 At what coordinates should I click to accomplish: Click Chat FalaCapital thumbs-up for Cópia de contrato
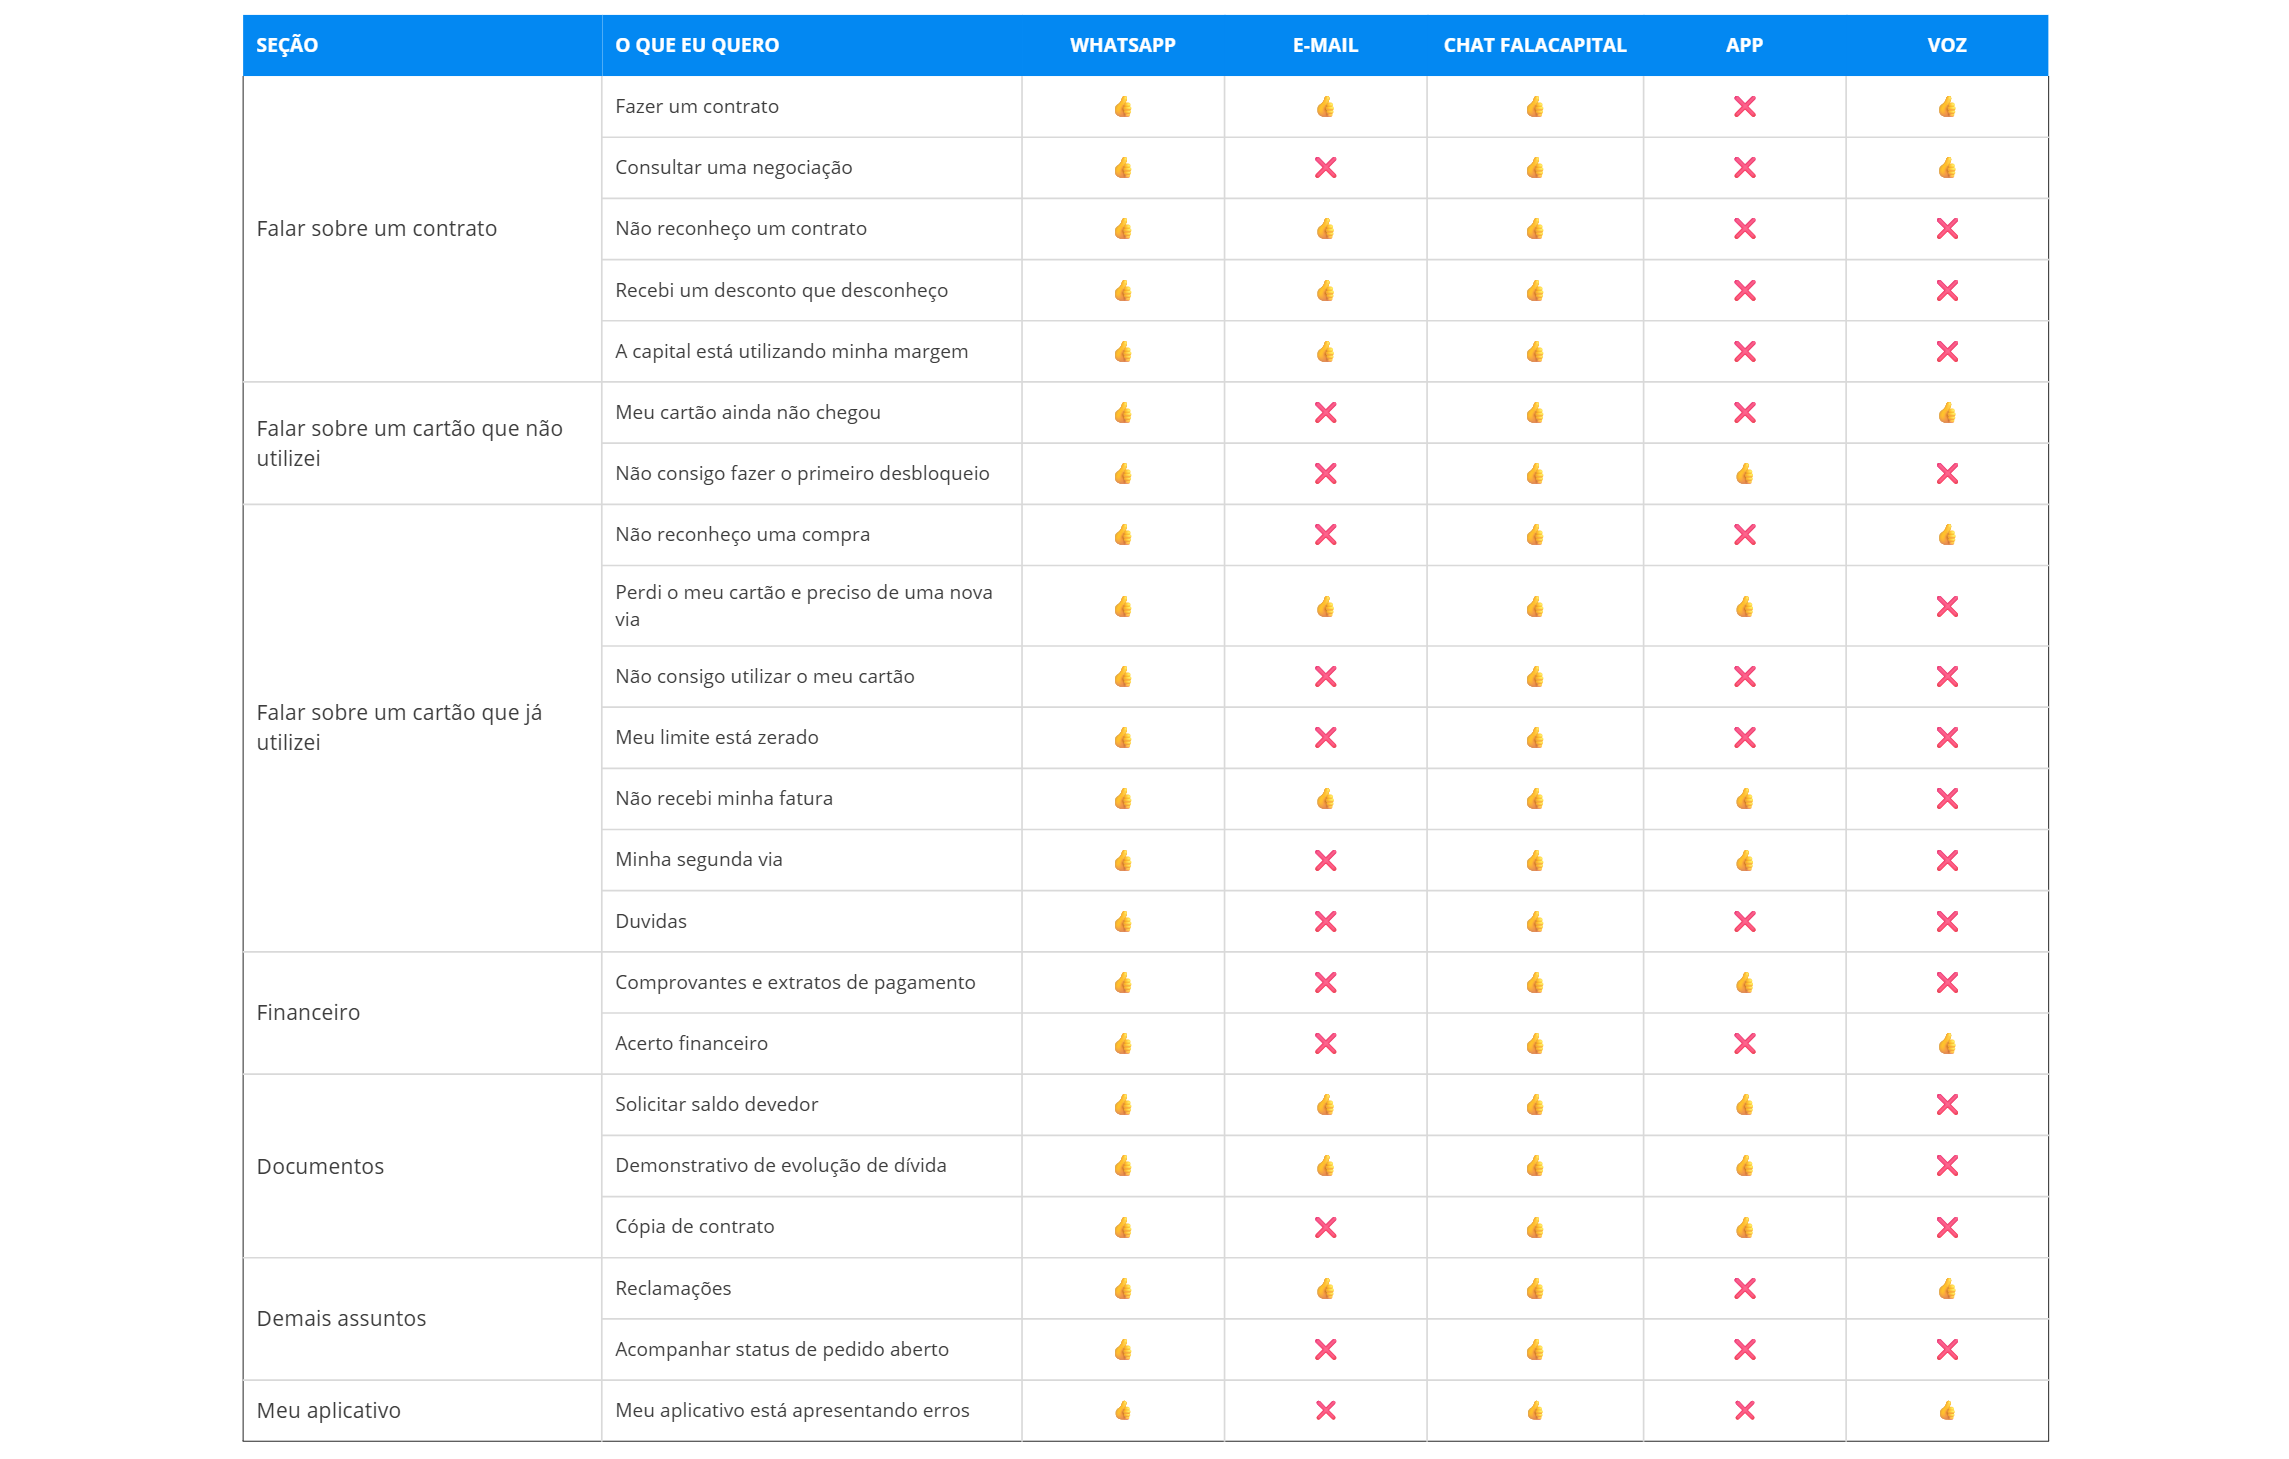coord(1534,1228)
